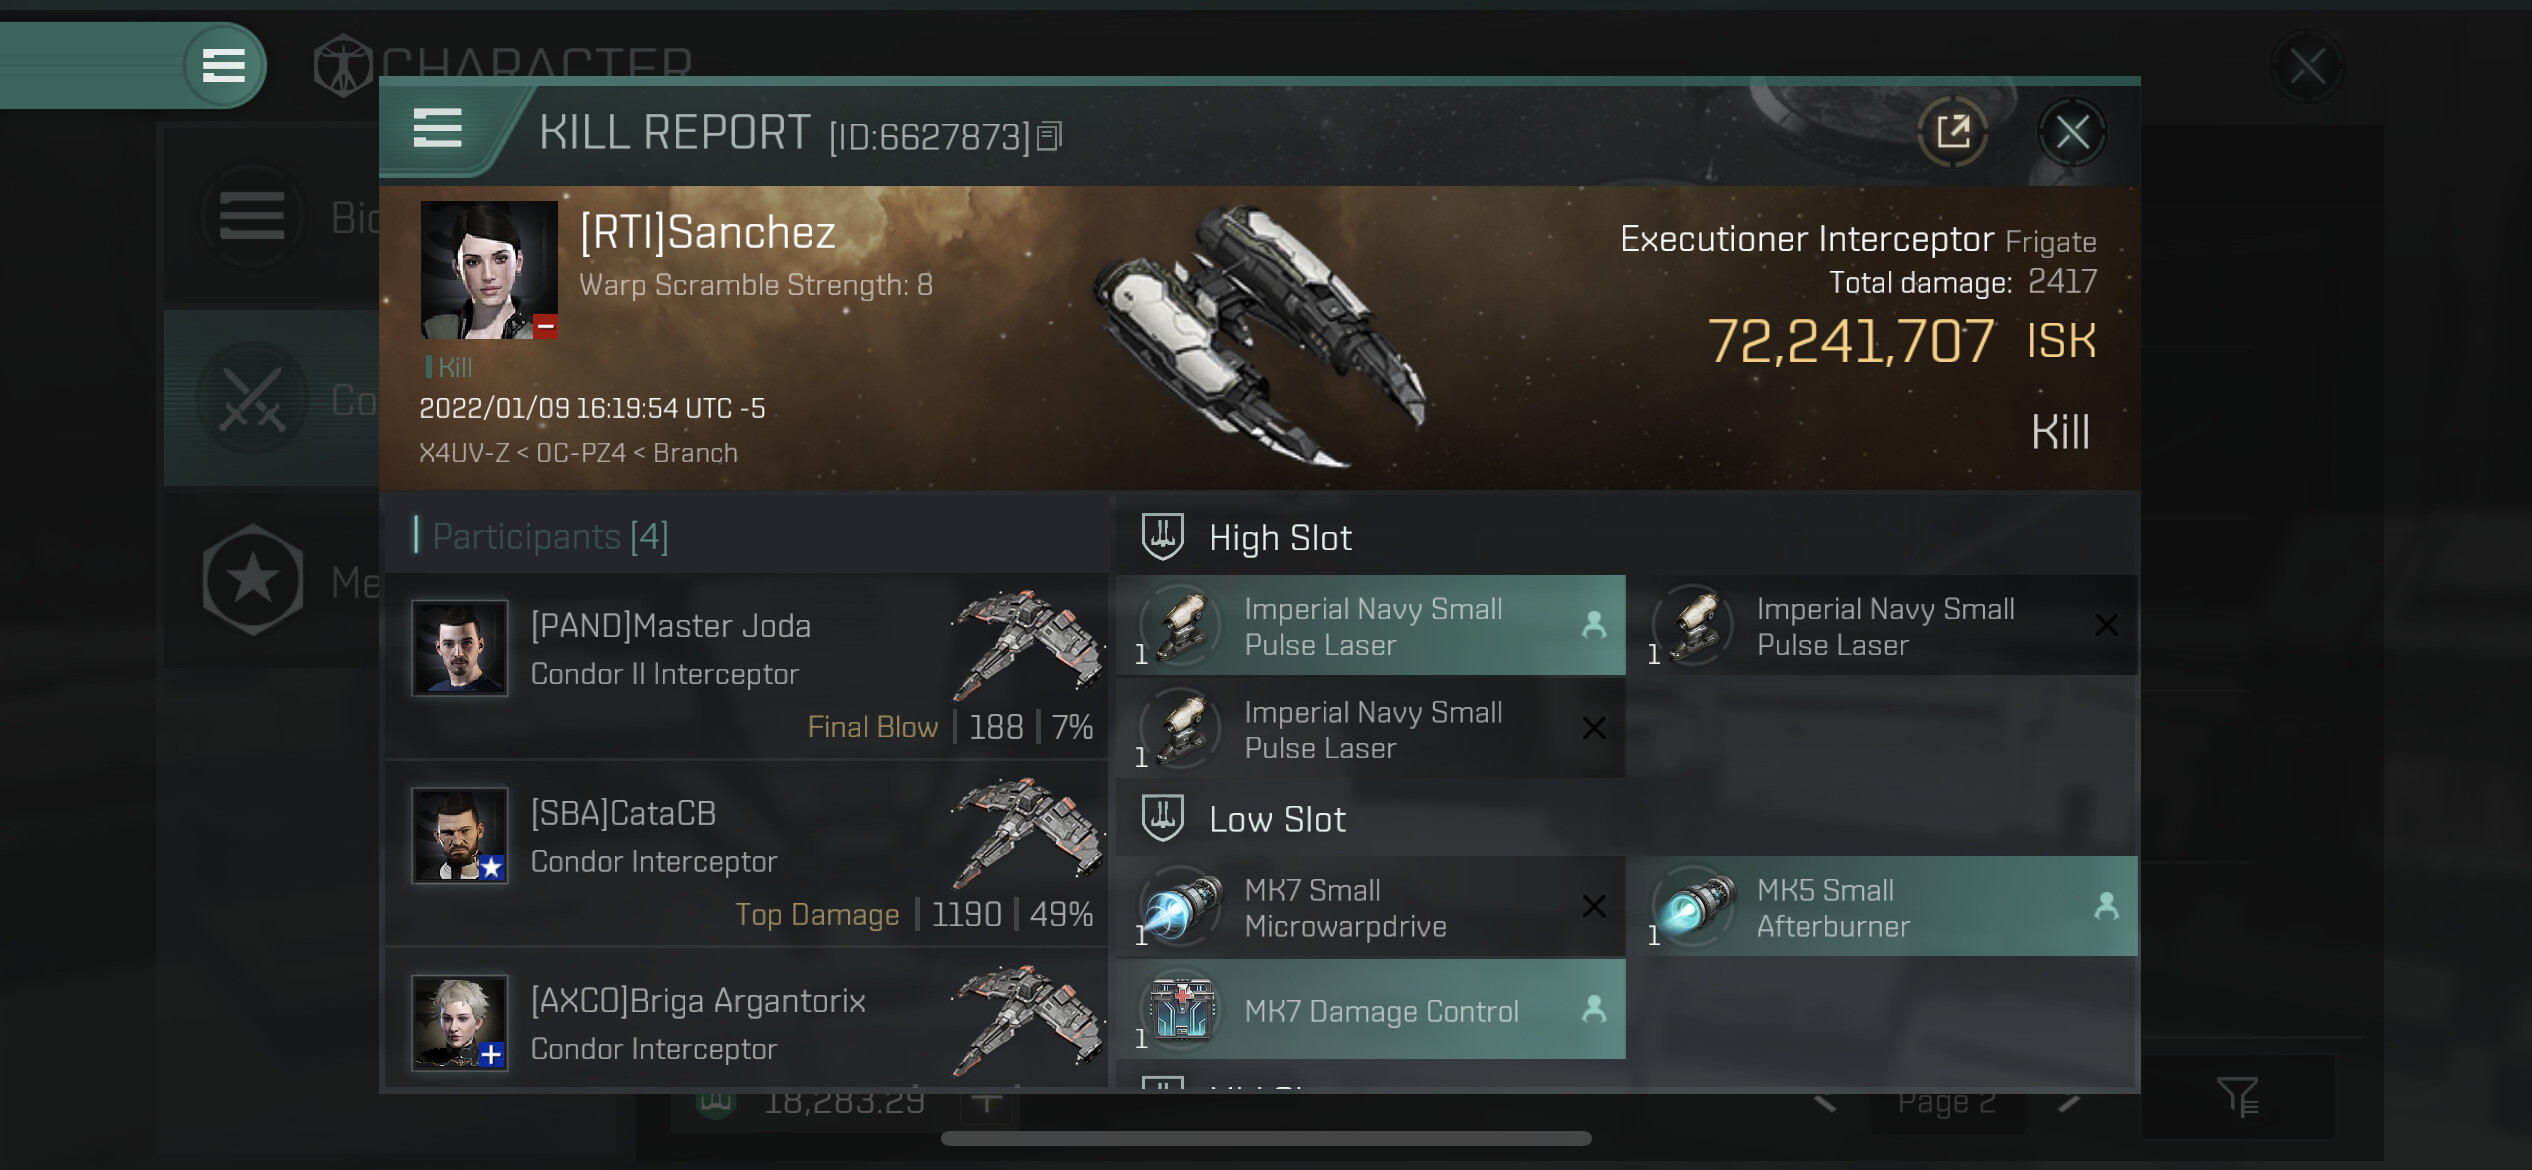The height and width of the screenshot is (1170, 2532).
Task: View [RTI]Sanchez character portrait
Action: click(x=488, y=270)
